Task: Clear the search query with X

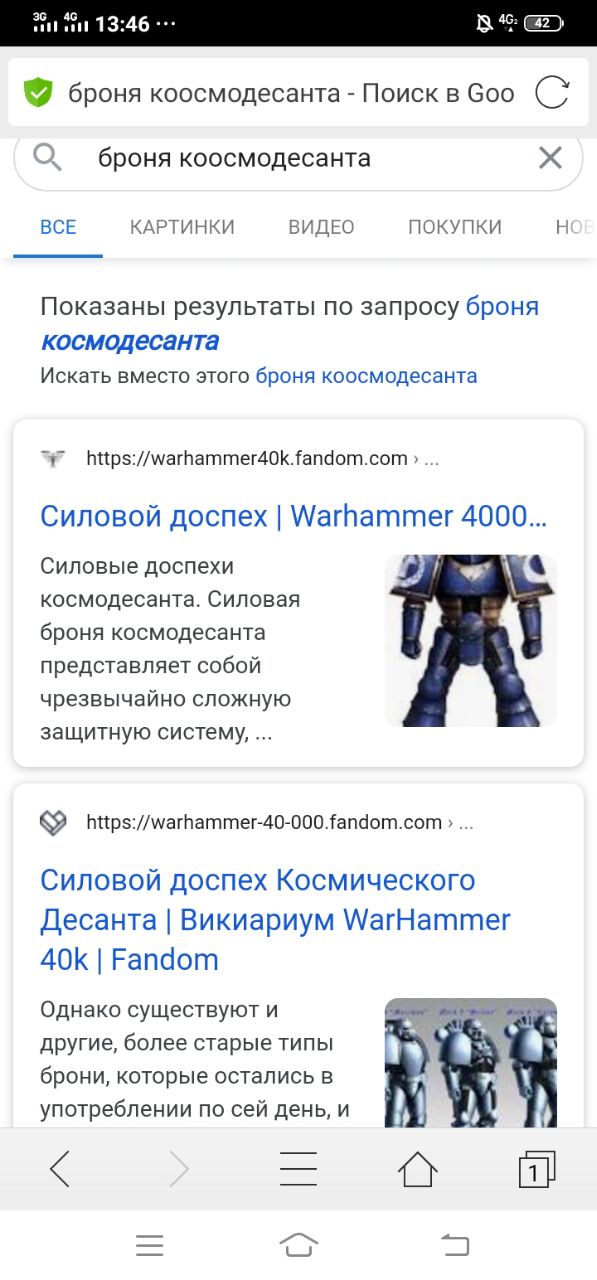Action: click(x=550, y=157)
